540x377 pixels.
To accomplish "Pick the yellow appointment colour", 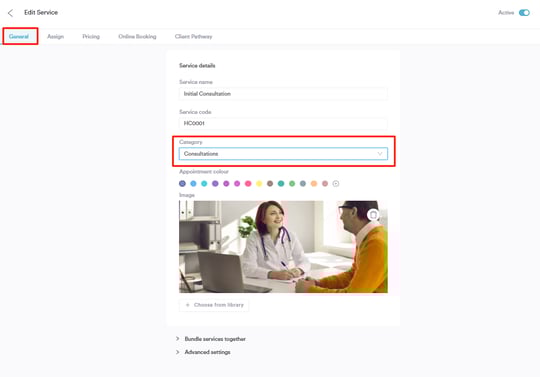I will click(x=259, y=184).
